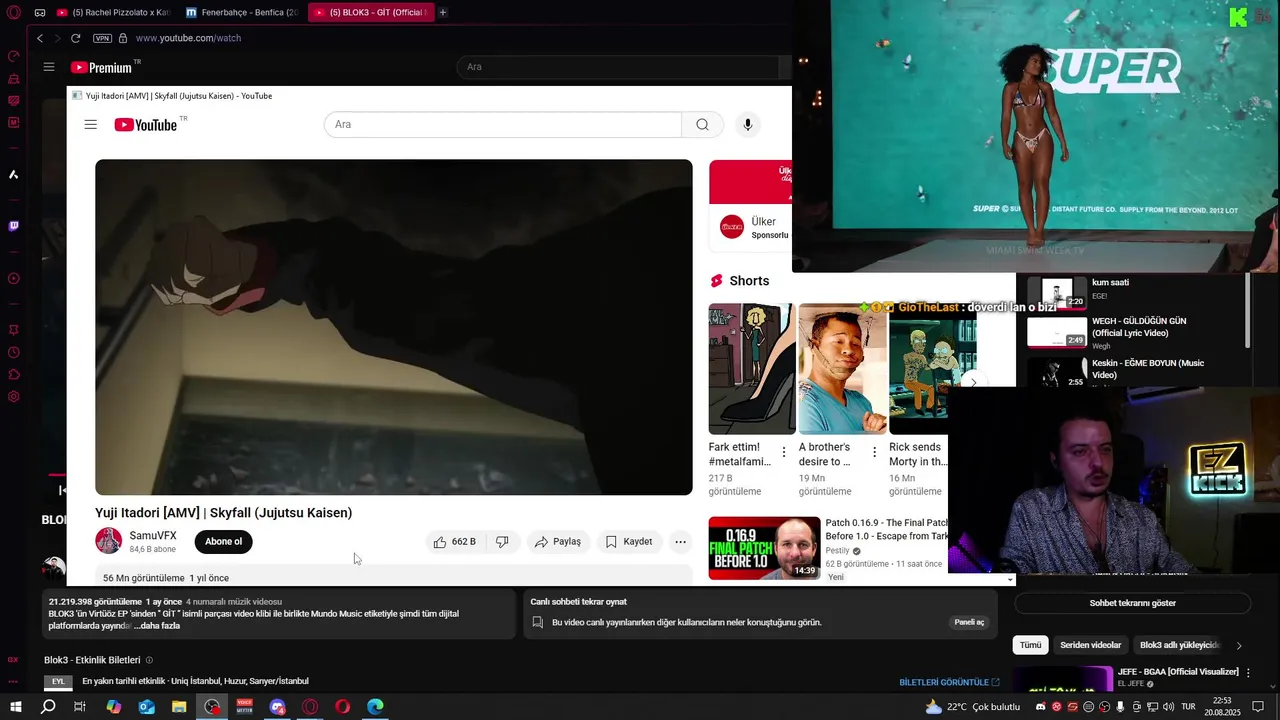Click the www.youtube.com/watch address bar

point(188,38)
